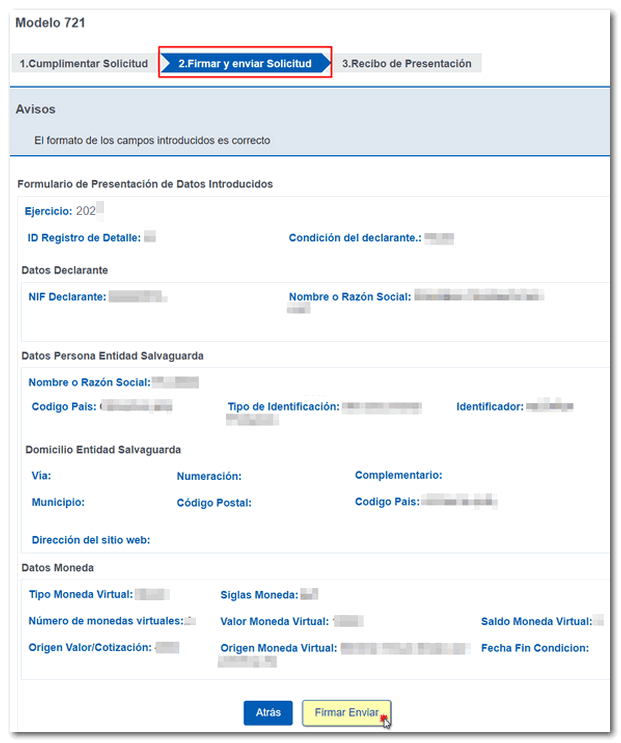This screenshot has height=743, width=621.
Task: Switch to 3.Recibo de Presentación step
Action: pyautogui.click(x=406, y=63)
